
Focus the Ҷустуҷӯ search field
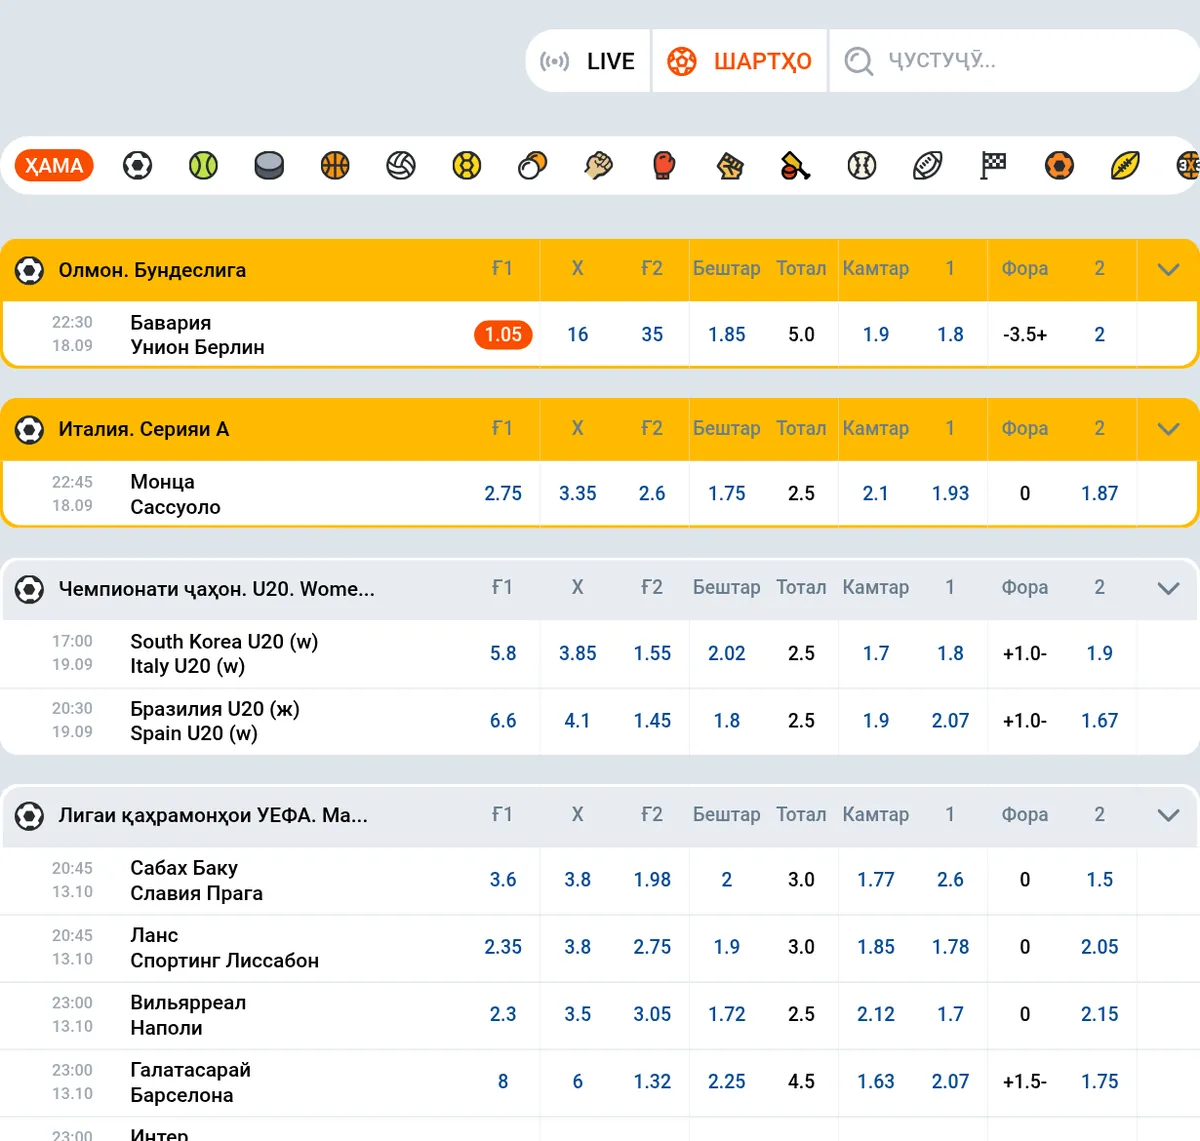point(1015,61)
